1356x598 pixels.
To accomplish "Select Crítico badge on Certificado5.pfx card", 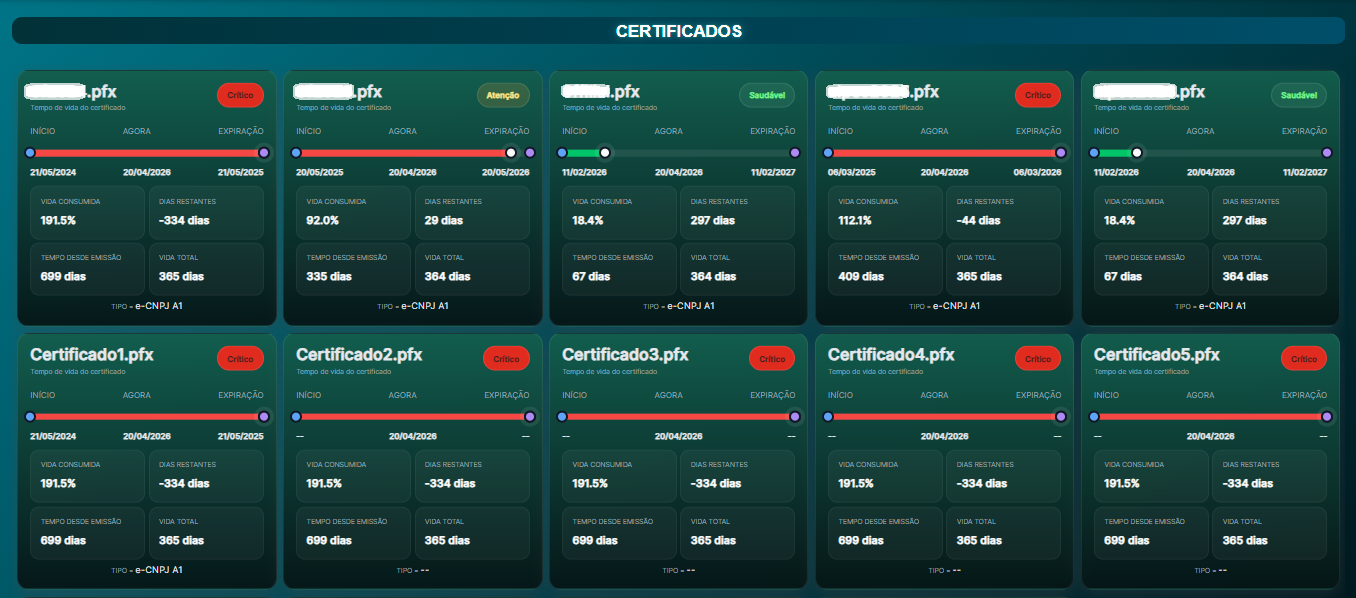I will click(x=1304, y=358).
